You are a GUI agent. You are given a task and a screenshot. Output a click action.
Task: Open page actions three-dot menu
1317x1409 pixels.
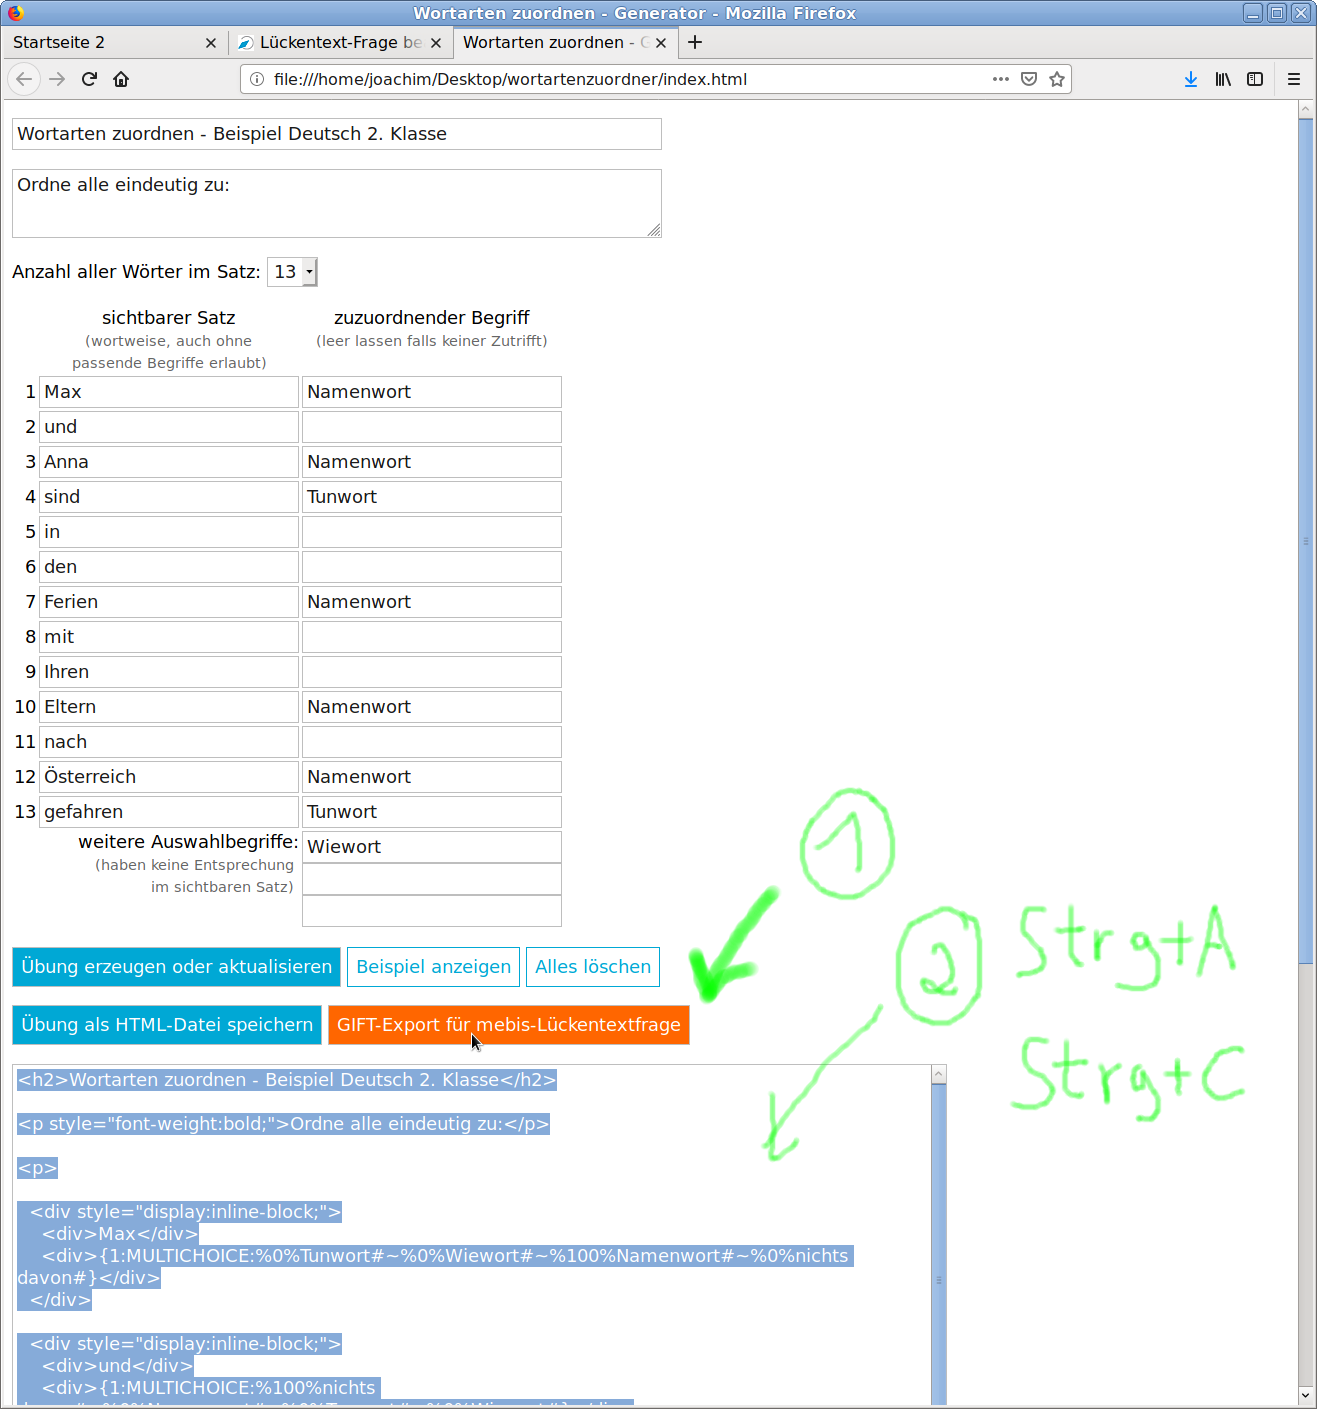1000,79
